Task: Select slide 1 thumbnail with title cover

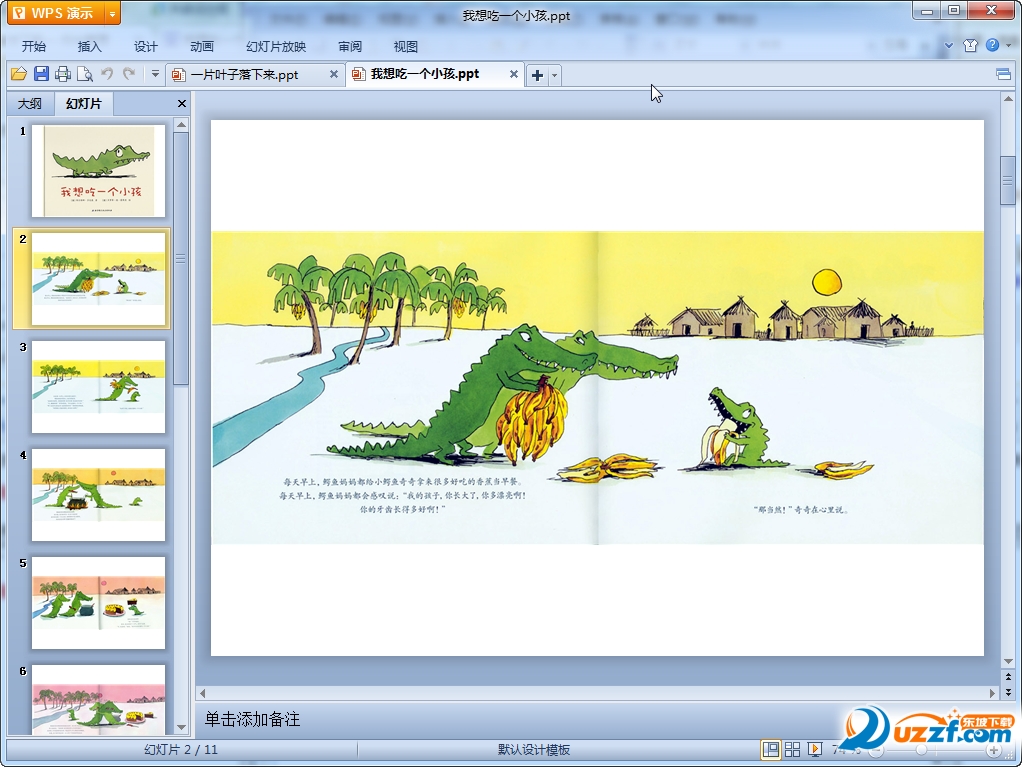Action: tap(98, 171)
